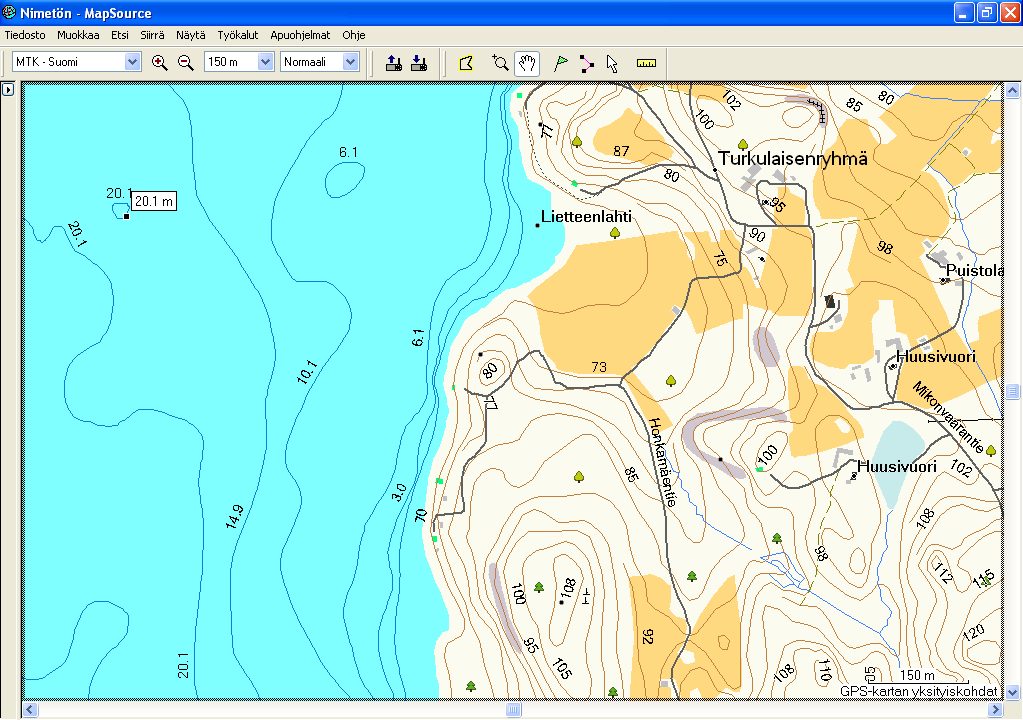Expand the collapsed left side panel

click(7, 90)
